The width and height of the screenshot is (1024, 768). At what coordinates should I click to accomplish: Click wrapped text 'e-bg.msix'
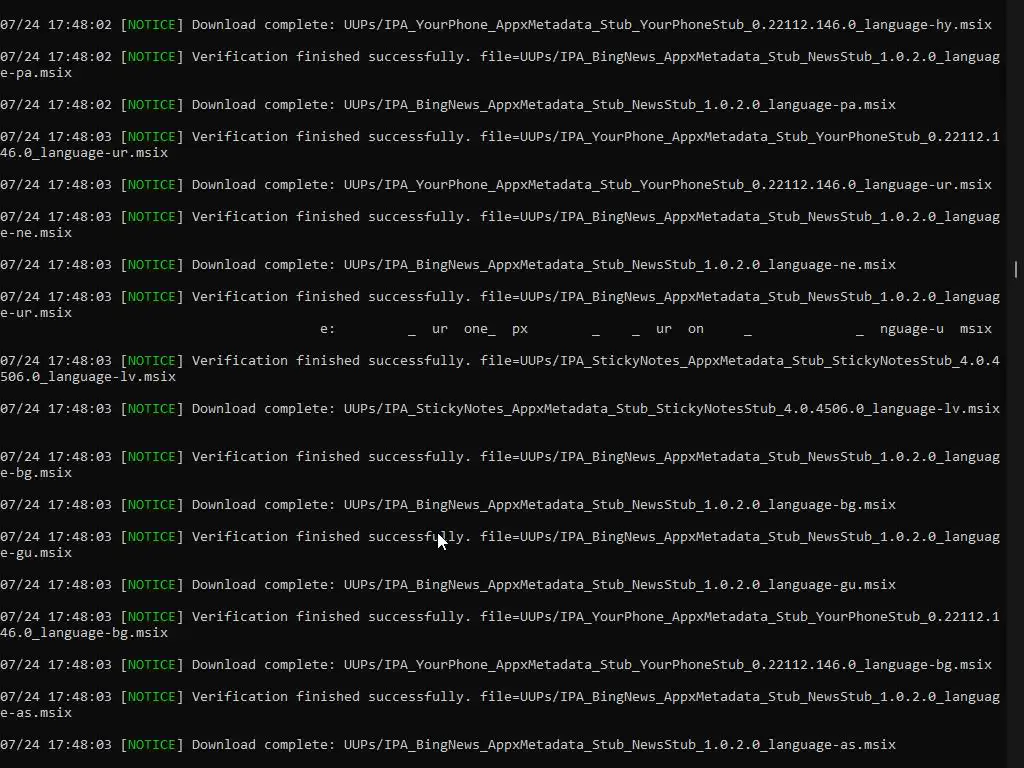click(x=36, y=473)
